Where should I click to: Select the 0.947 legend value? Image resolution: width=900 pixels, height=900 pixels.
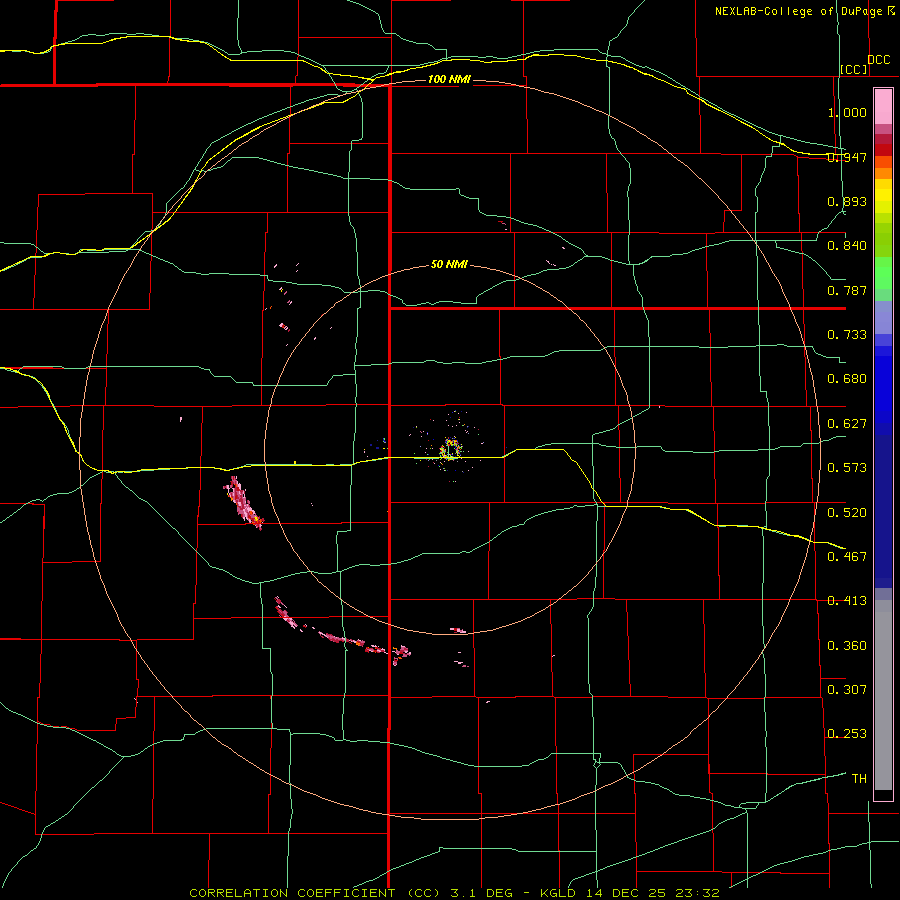(847, 157)
